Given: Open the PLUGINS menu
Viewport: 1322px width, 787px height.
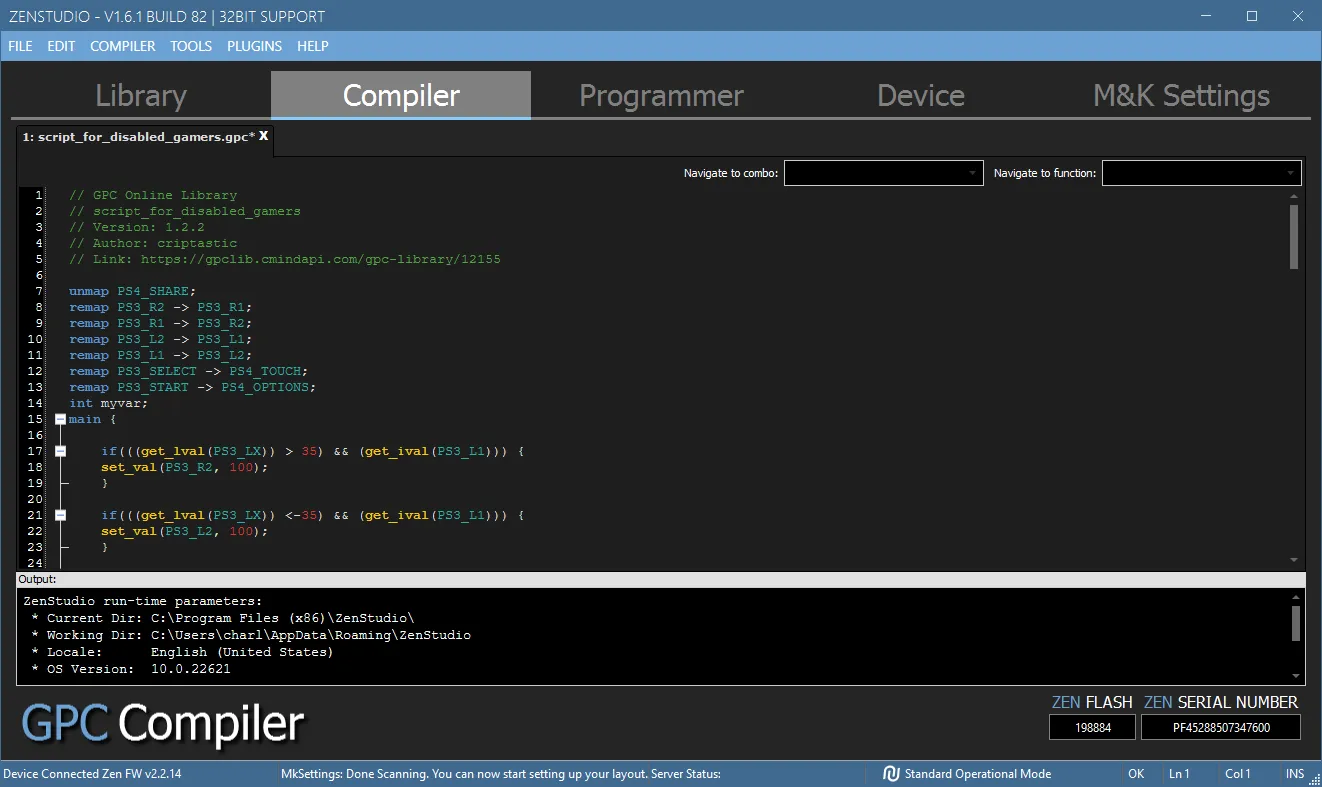Looking at the screenshot, I should pos(255,46).
